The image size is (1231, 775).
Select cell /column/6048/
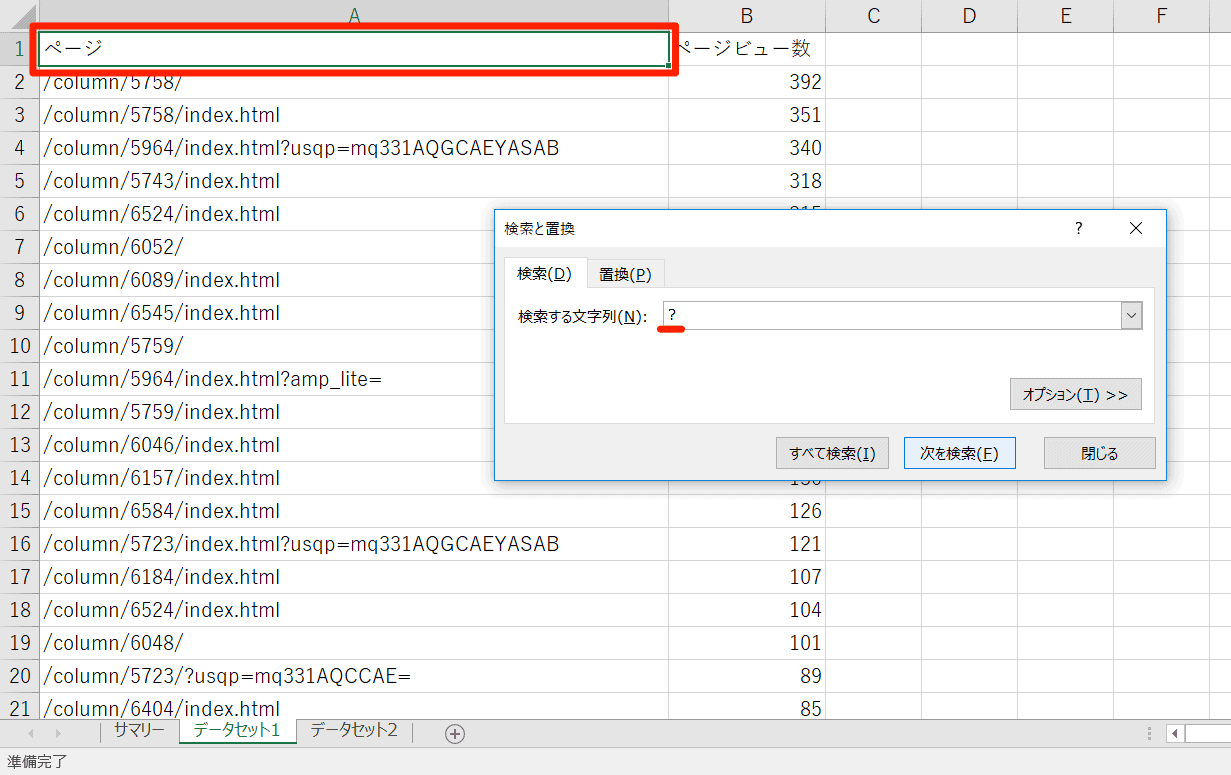click(x=354, y=643)
